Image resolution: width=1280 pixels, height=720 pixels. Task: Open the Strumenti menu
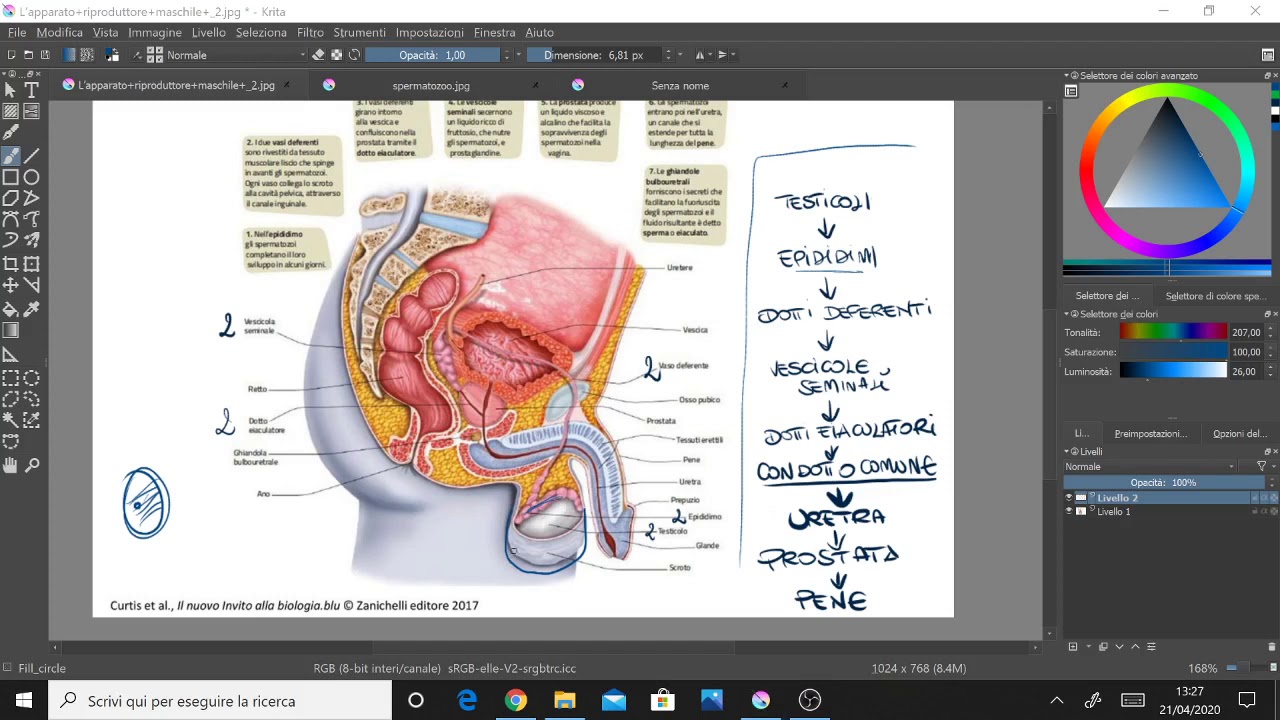[x=359, y=33]
